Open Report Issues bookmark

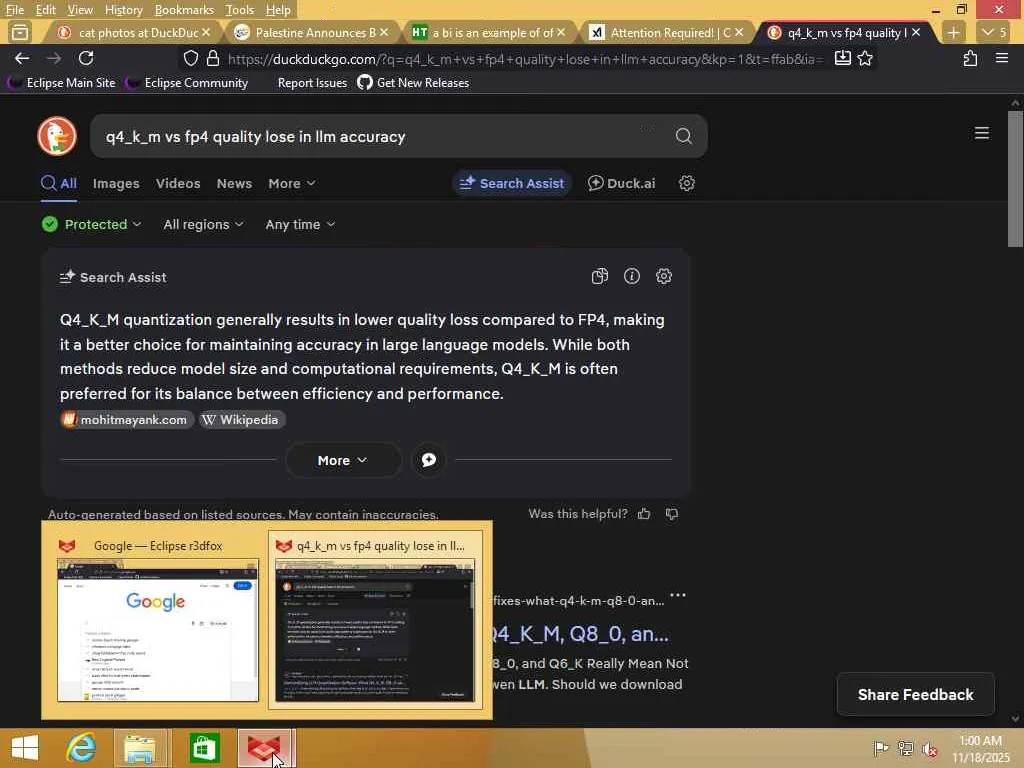pyautogui.click(x=312, y=83)
